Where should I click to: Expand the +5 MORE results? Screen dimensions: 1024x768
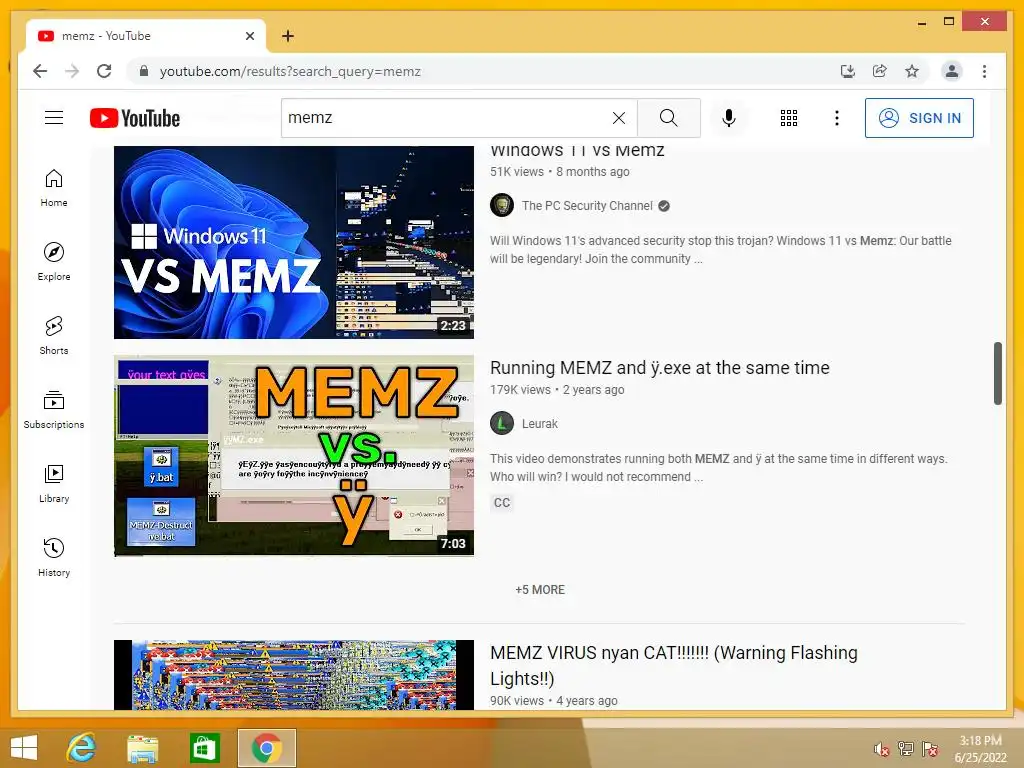(x=539, y=590)
